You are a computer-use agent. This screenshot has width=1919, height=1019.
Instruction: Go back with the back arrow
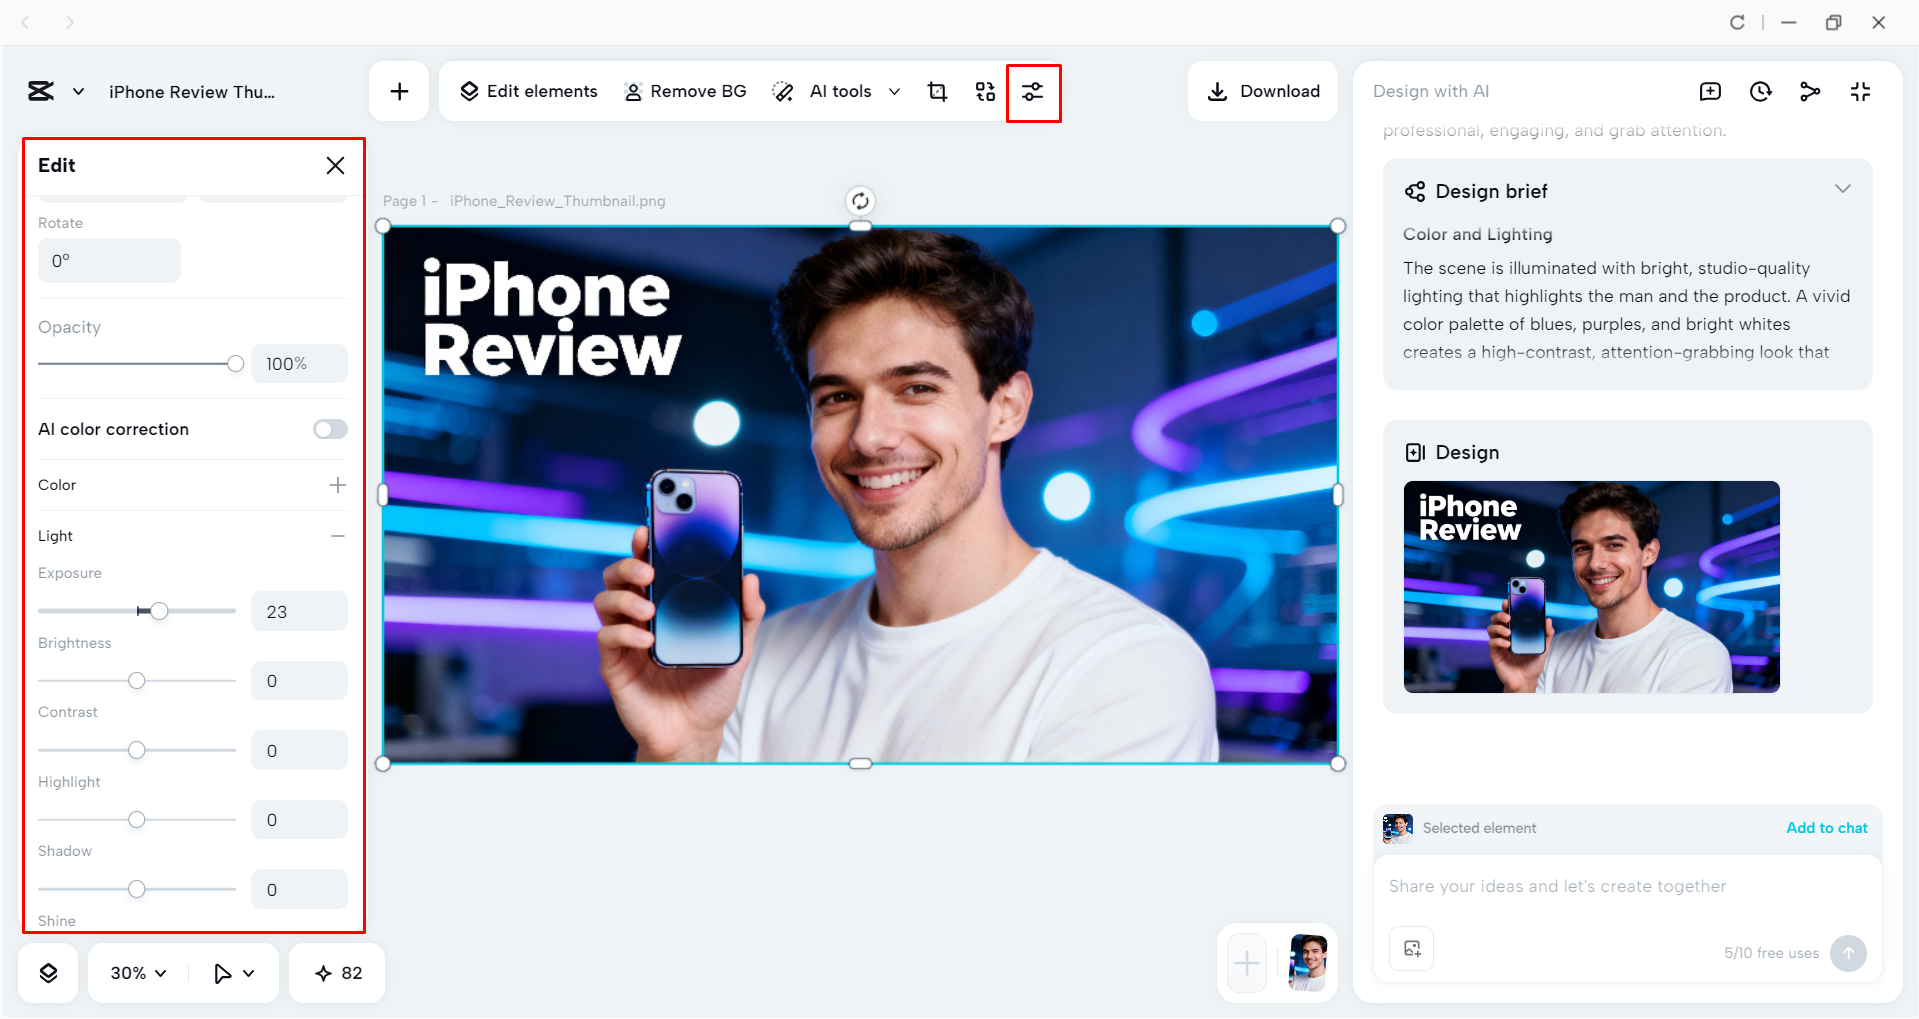click(x=26, y=22)
